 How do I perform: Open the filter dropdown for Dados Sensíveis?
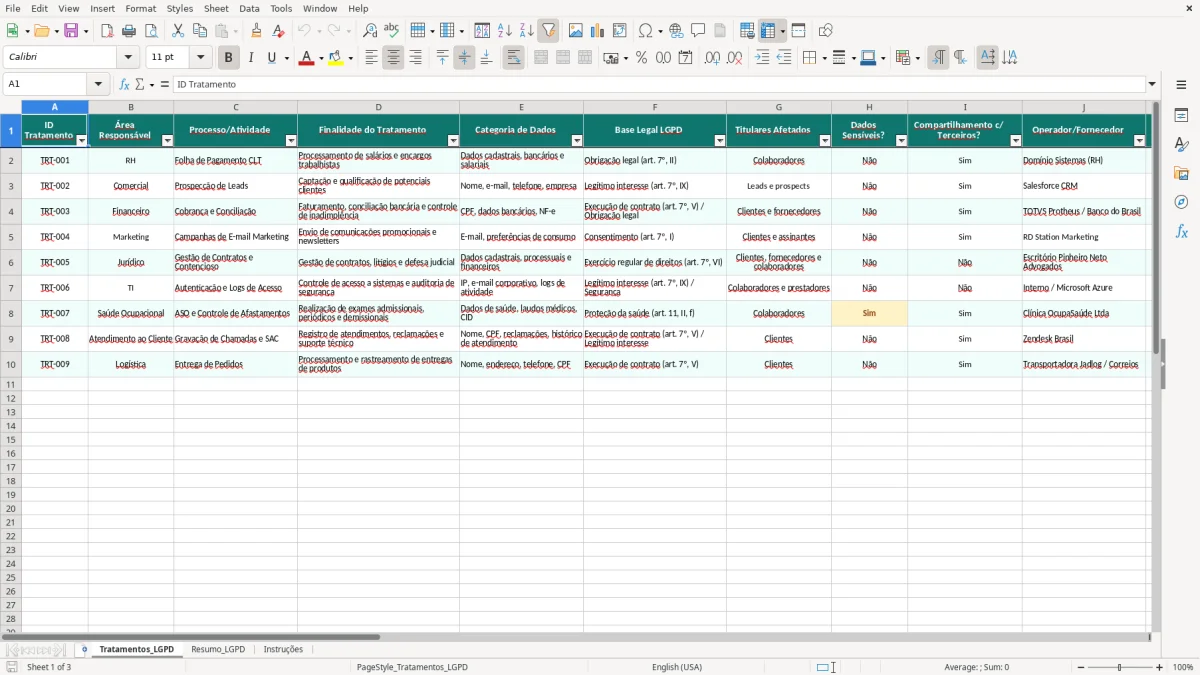coord(901,141)
